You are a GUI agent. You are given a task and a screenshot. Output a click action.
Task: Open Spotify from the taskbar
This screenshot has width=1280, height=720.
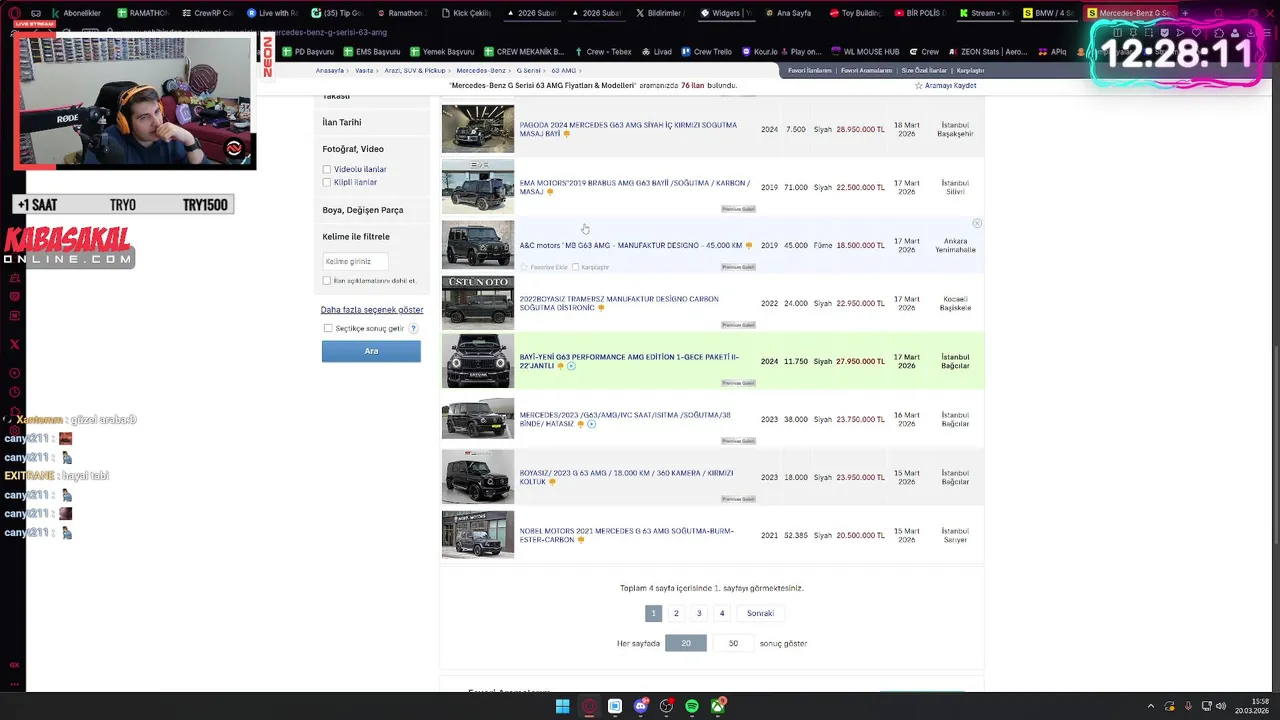[x=692, y=707]
